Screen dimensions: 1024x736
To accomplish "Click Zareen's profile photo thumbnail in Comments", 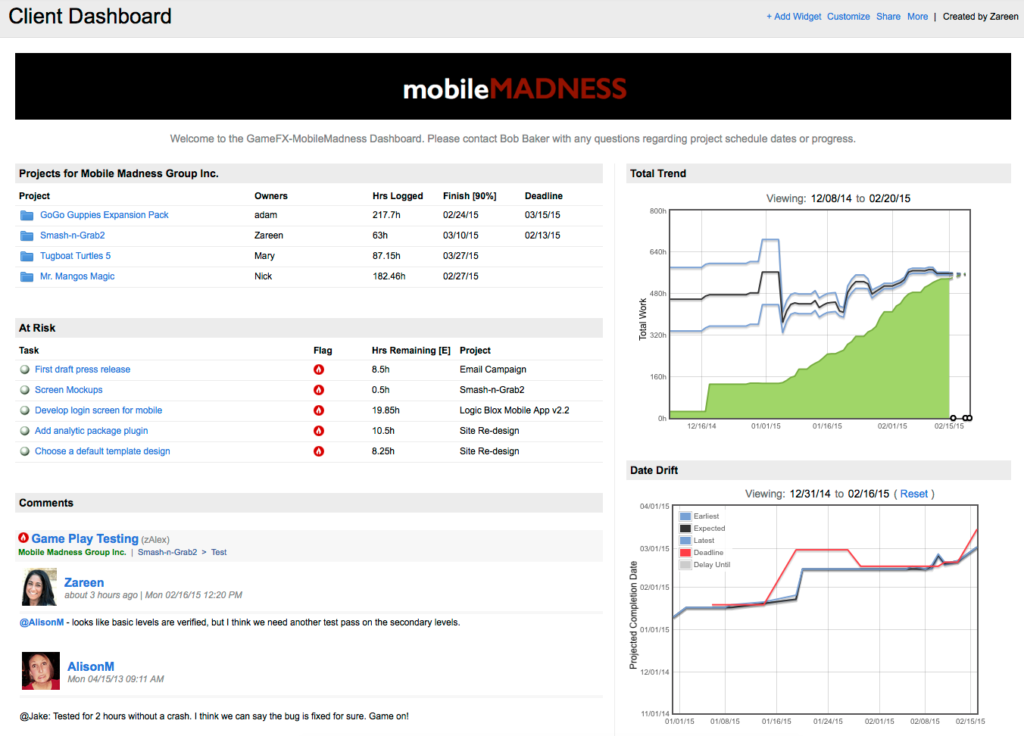I will coord(40,587).
